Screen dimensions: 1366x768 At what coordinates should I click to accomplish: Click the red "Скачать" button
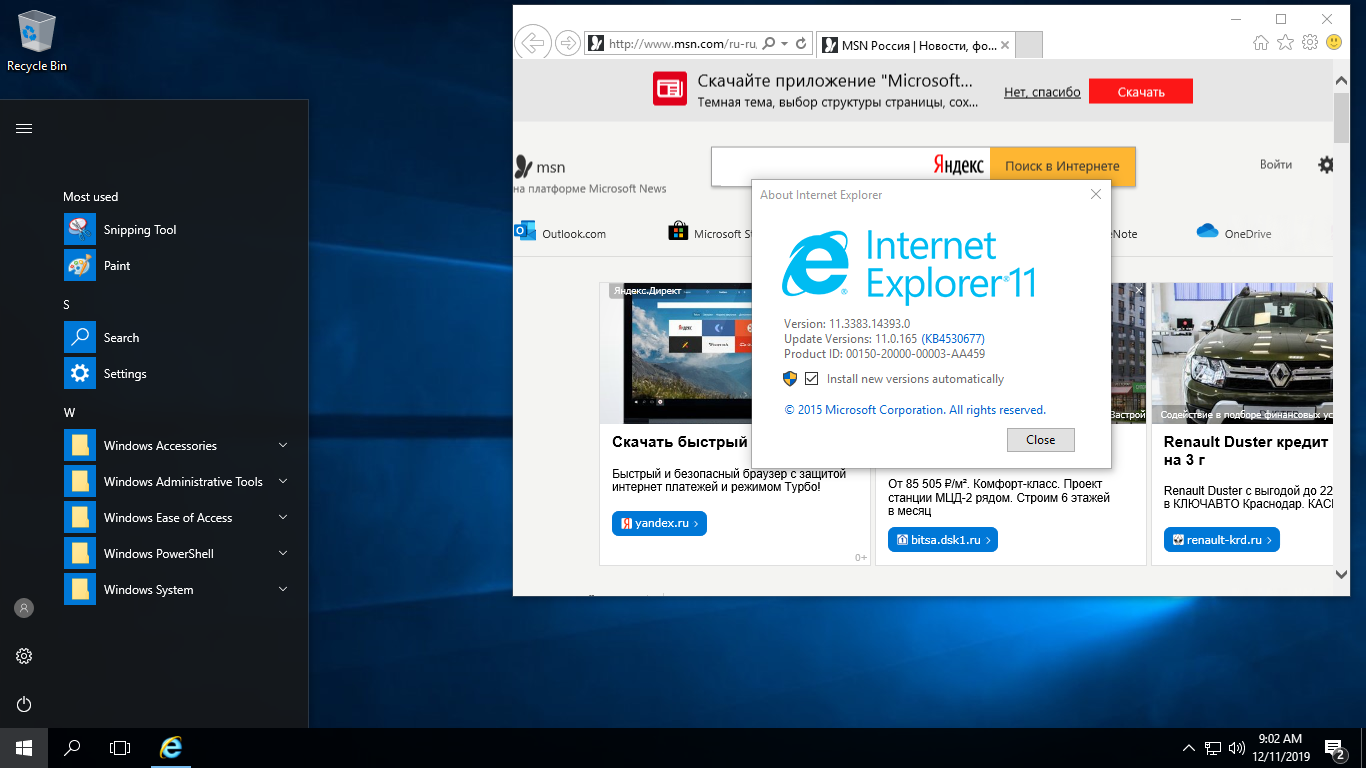1141,92
